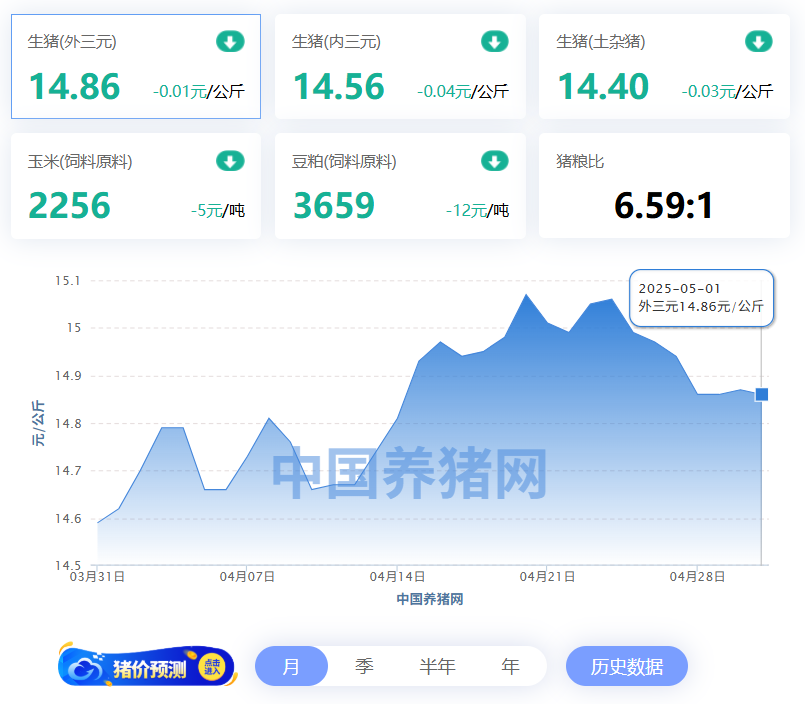This screenshot has height=704, width=805.
Task: Switch chart range to 年
Action: point(510,666)
